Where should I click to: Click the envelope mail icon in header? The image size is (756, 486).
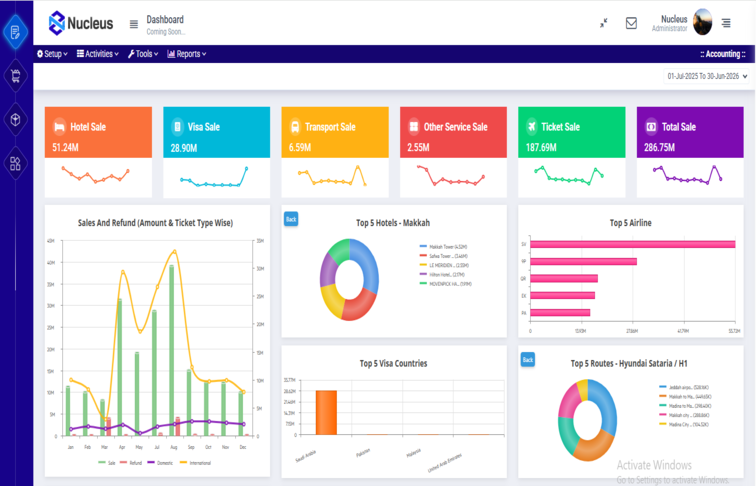coord(631,23)
